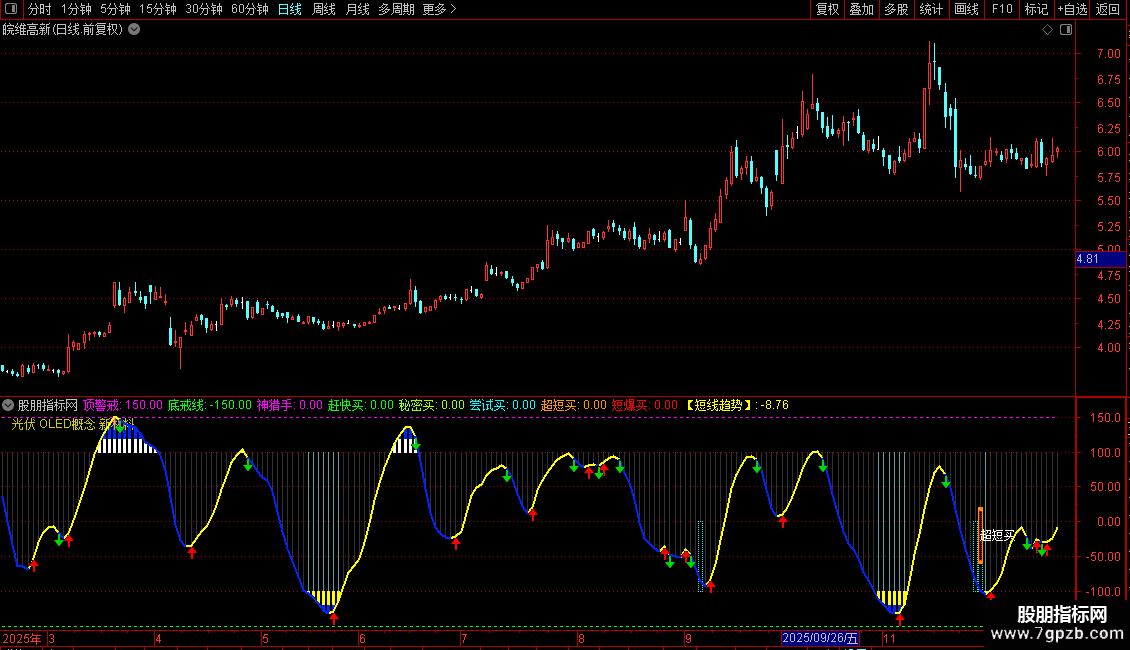Screen dimensions: 1130x650
Task: Open 多股 multi-stock view
Action: click(x=896, y=9)
